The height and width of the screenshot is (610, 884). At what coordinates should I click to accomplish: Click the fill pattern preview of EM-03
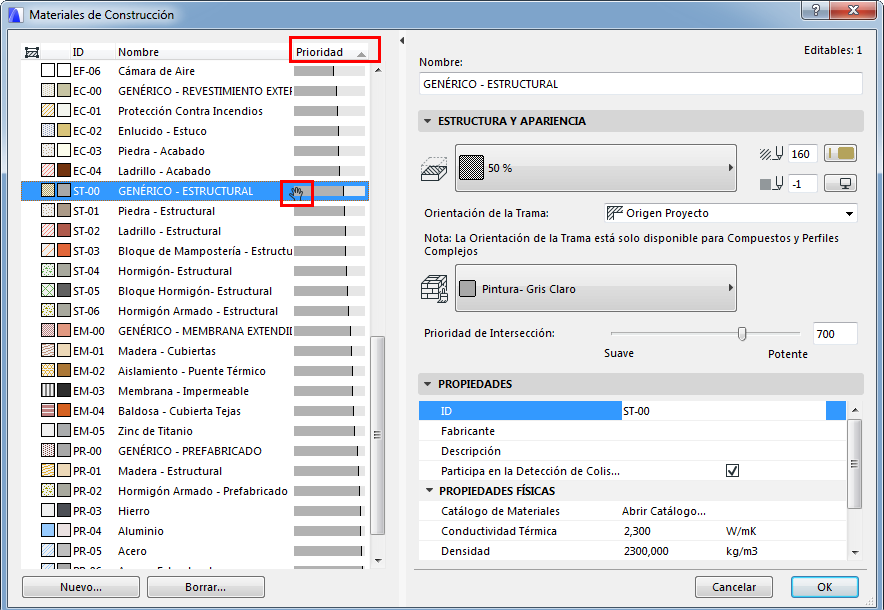(48, 391)
